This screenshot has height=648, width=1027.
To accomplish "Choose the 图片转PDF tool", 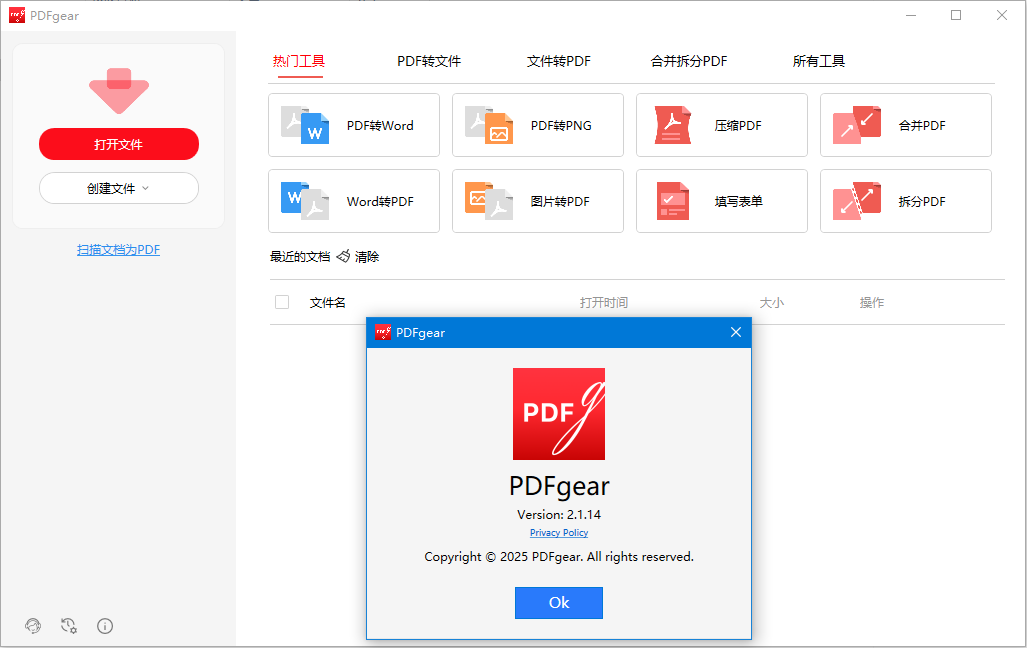I will 537,201.
